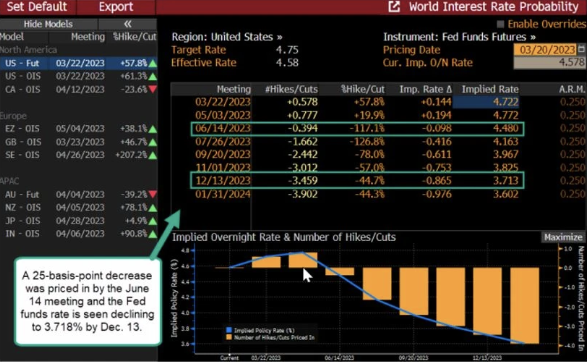Select the 12/13/2023 meeting row
This screenshot has height=362, width=587.
click(378, 180)
